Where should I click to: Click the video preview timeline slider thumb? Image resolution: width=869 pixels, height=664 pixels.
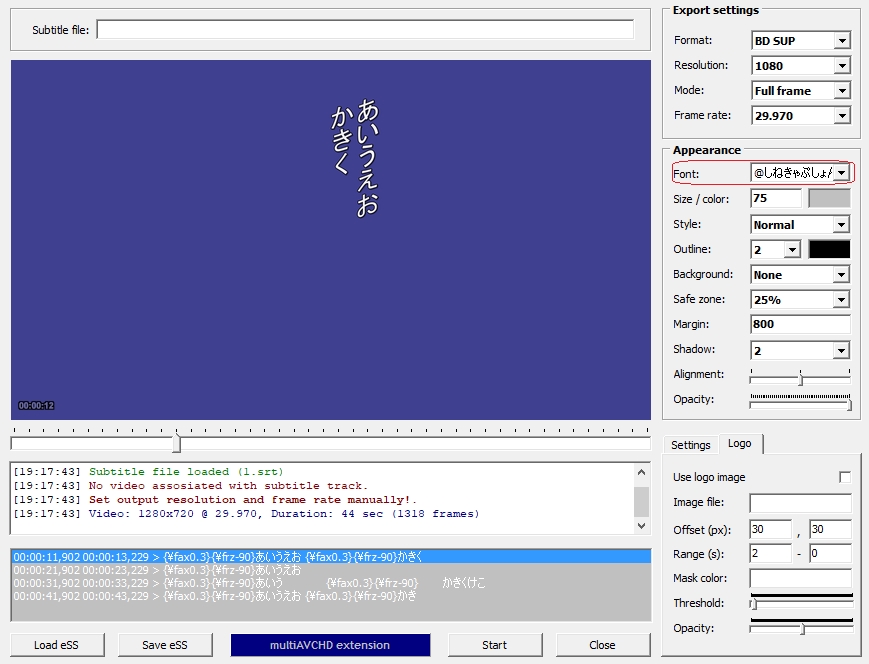(x=177, y=443)
